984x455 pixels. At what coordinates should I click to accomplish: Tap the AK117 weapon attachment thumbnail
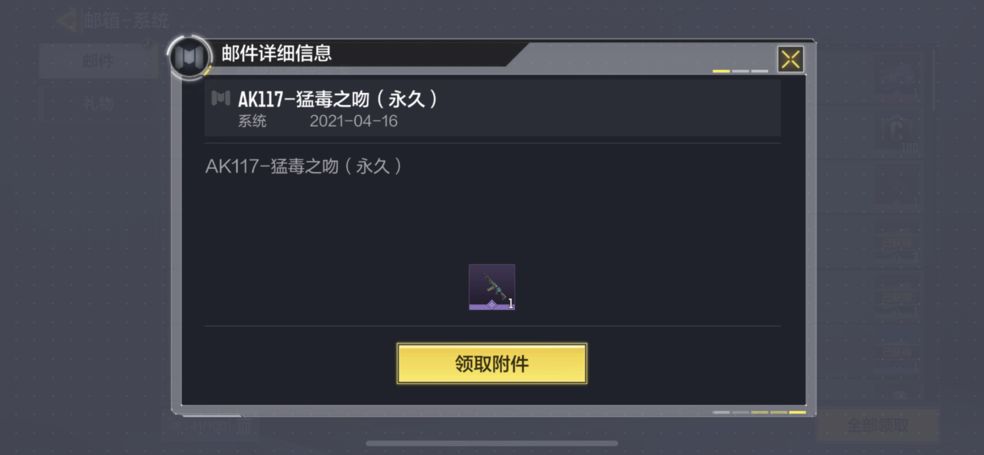(492, 287)
